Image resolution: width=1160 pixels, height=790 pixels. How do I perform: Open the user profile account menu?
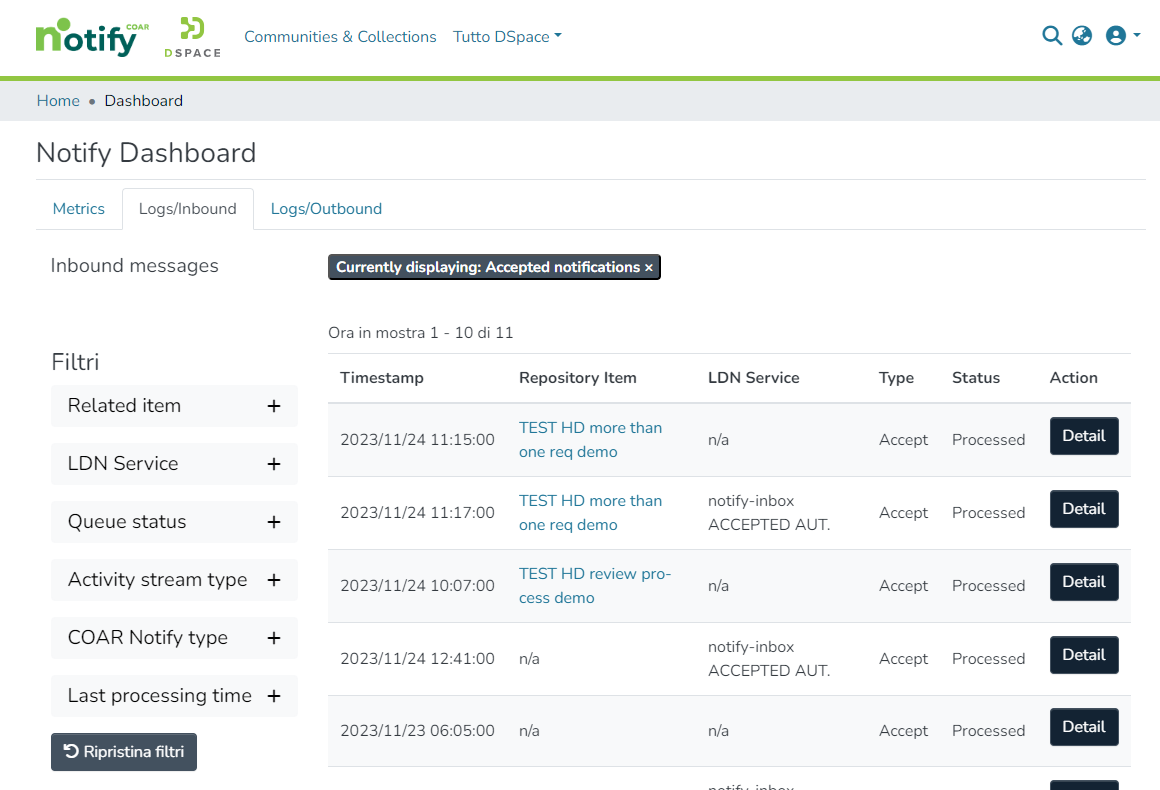pyautogui.click(x=1122, y=36)
